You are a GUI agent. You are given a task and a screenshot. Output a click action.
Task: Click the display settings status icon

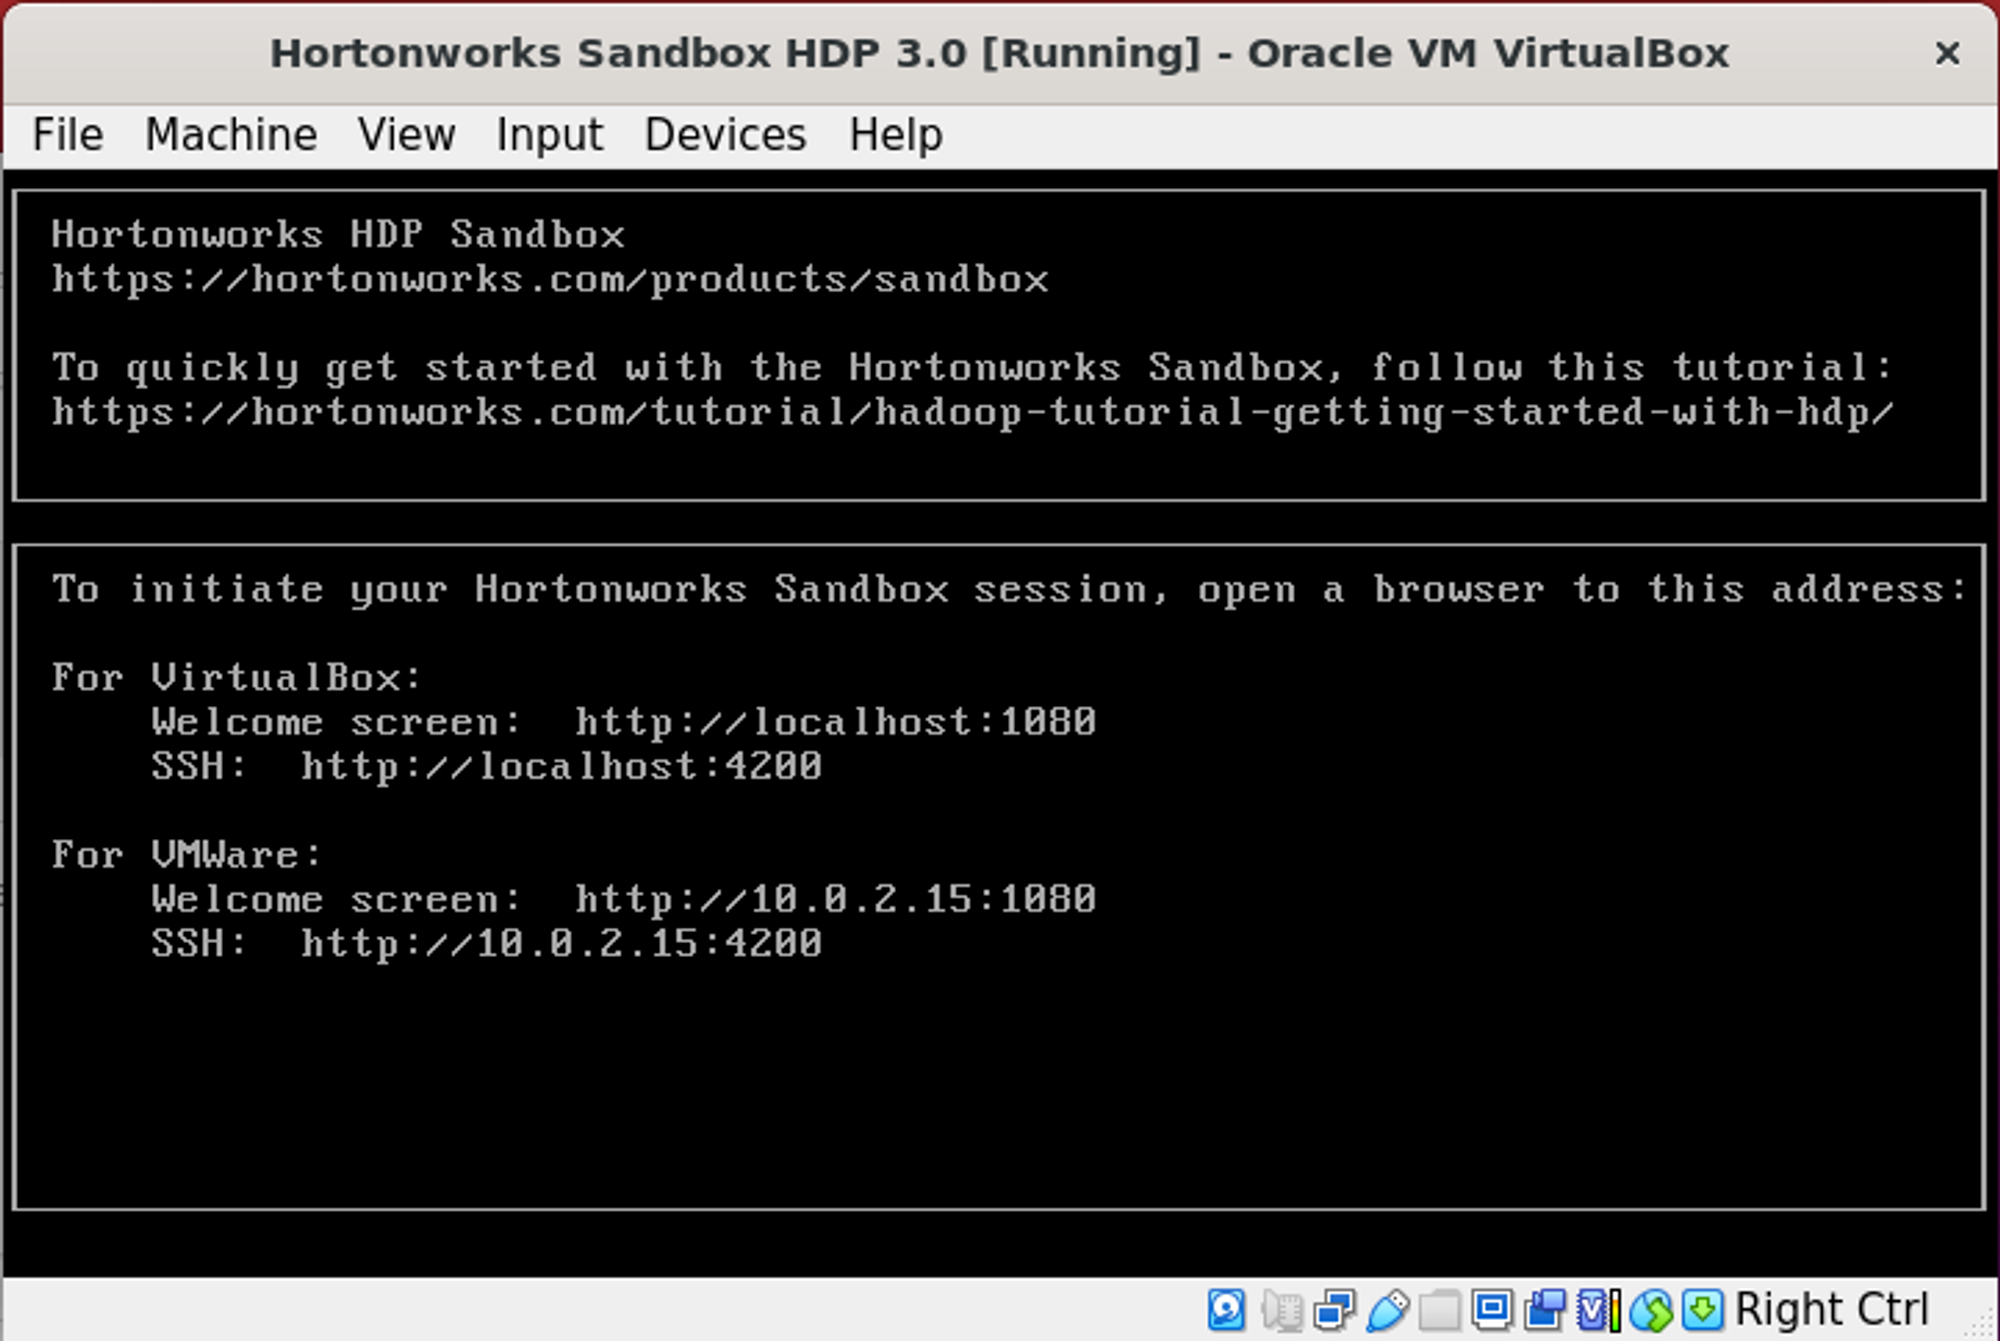[1492, 1308]
